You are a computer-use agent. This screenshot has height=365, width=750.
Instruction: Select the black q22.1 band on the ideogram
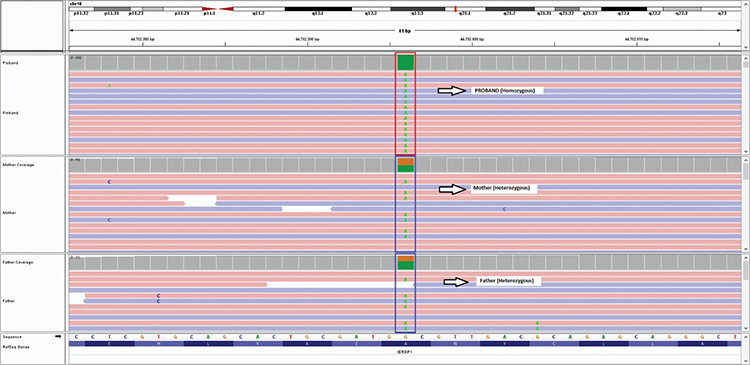tap(624, 9)
